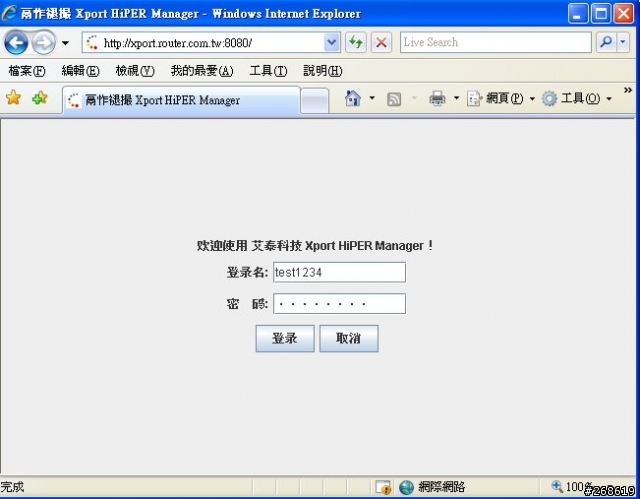
Task: Expand the address bar history dropdown
Action: pyautogui.click(x=332, y=42)
